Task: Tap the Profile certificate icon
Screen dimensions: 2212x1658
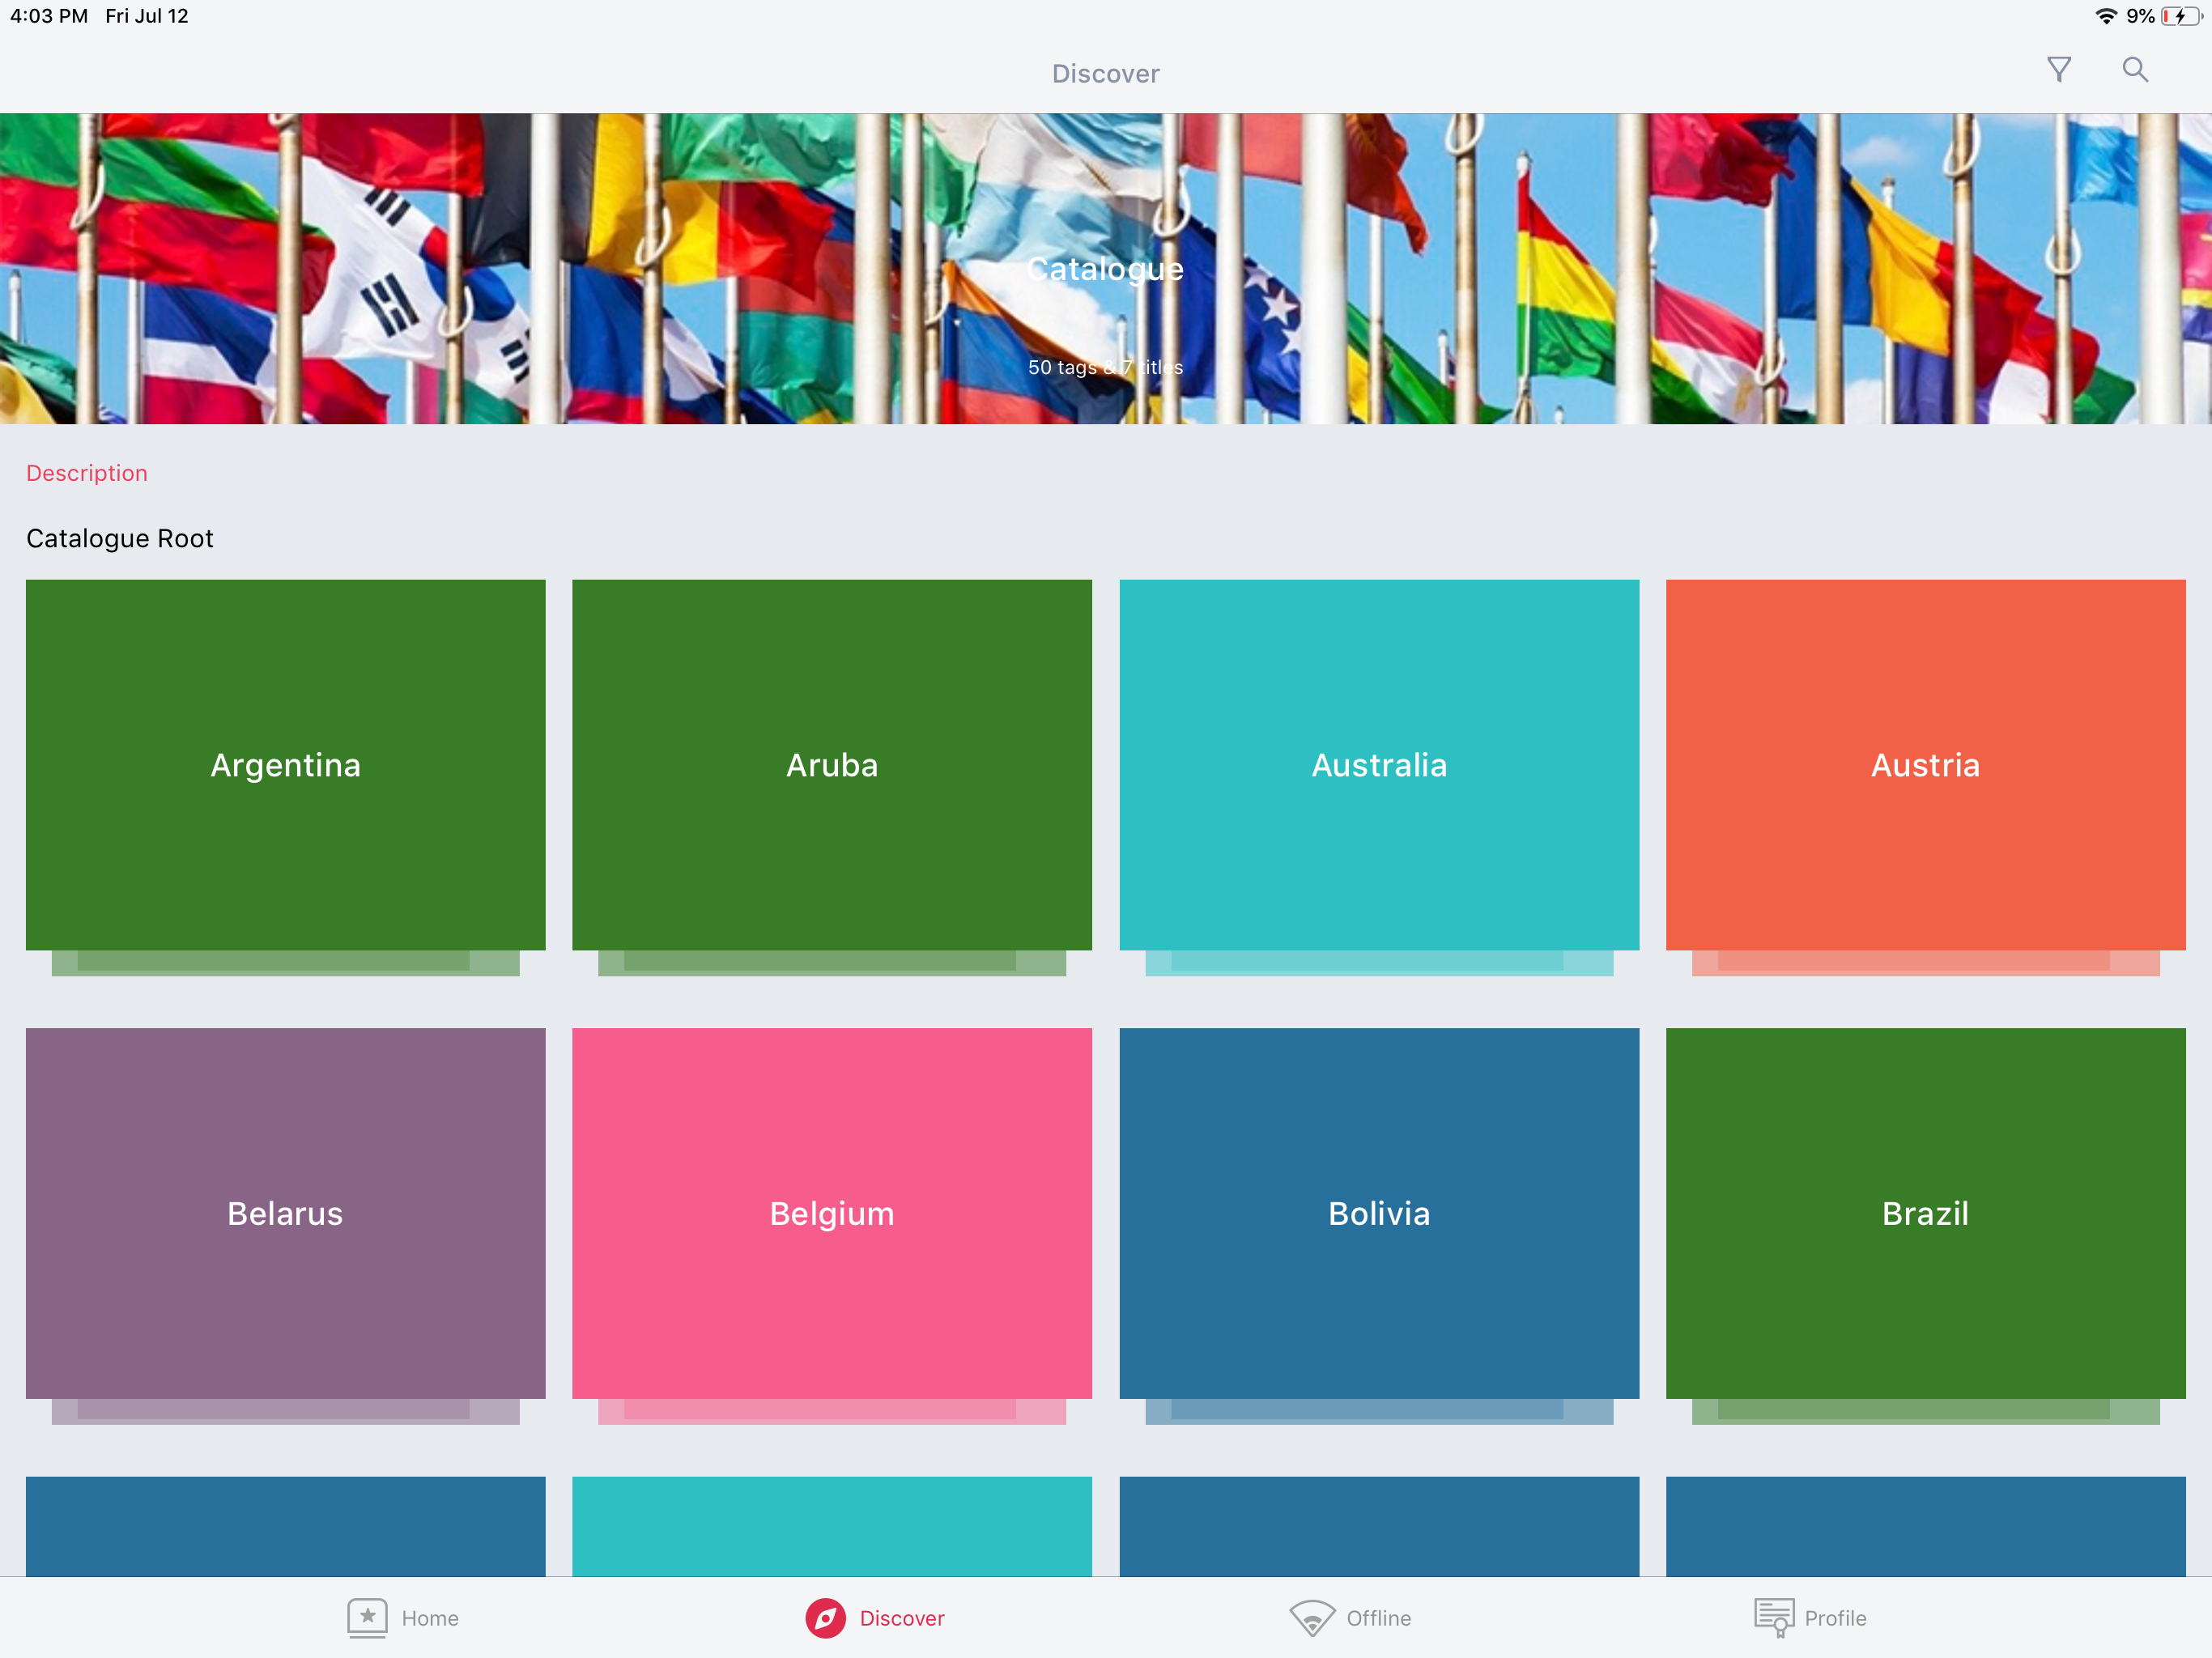Action: 1774,1617
